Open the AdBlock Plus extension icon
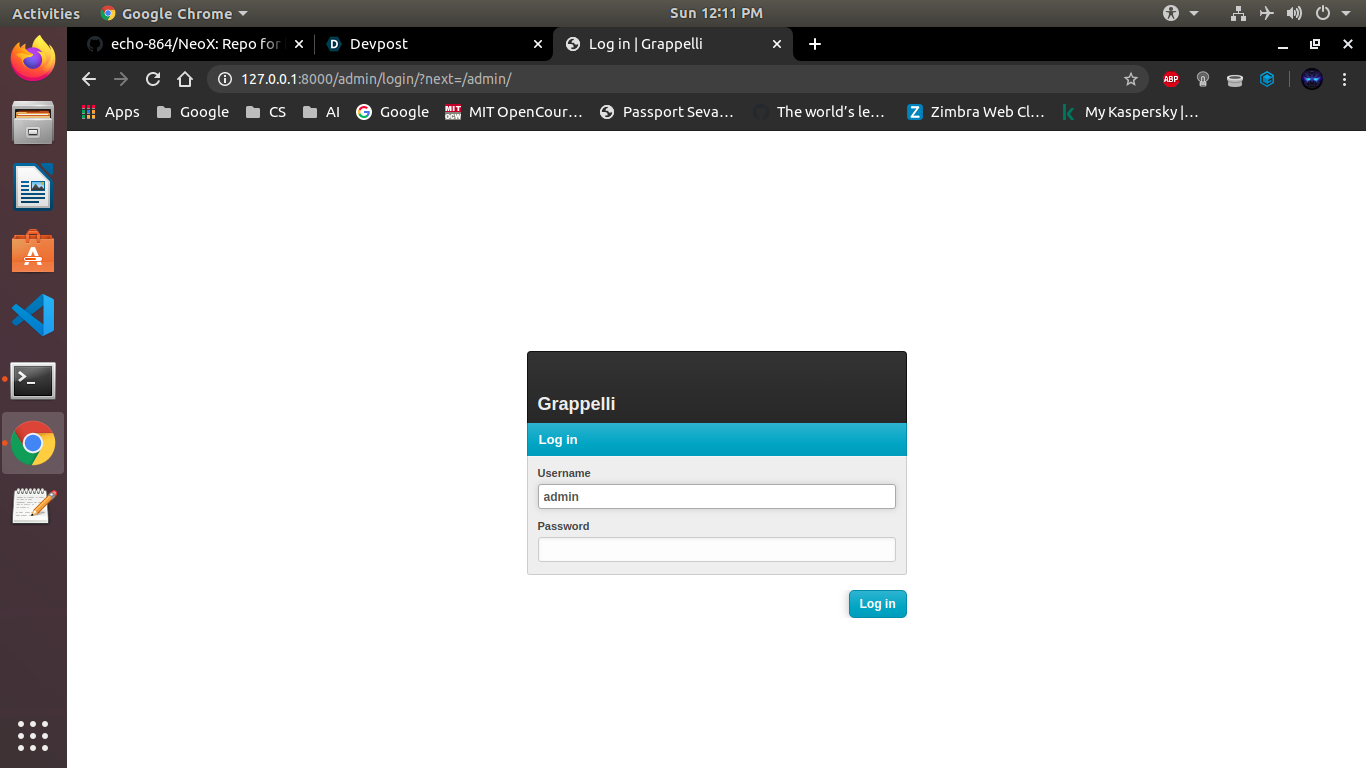 coord(1171,79)
